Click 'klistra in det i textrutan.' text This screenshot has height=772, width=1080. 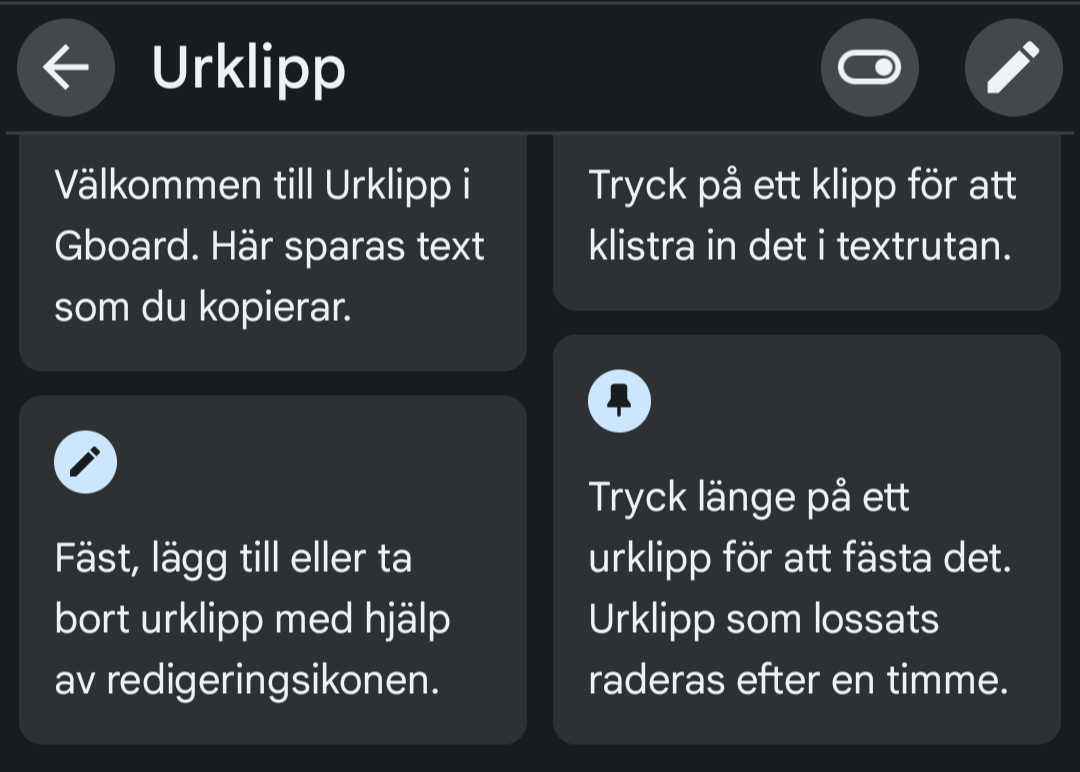coord(800,247)
